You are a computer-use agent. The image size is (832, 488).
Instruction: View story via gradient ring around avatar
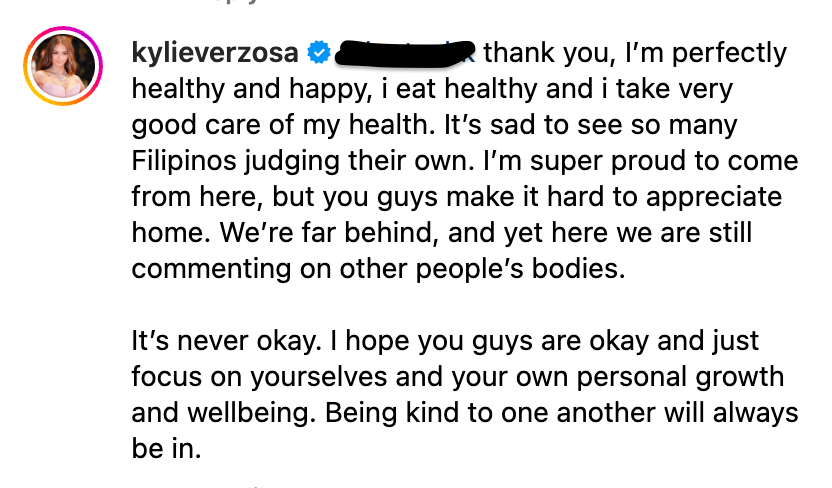coord(63,66)
